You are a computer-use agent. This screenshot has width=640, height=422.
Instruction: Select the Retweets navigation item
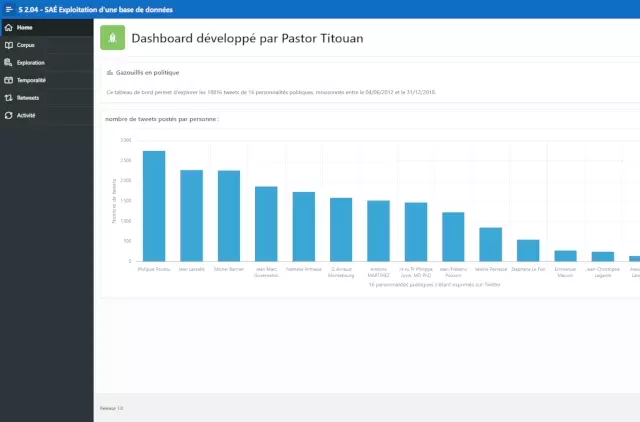28,98
